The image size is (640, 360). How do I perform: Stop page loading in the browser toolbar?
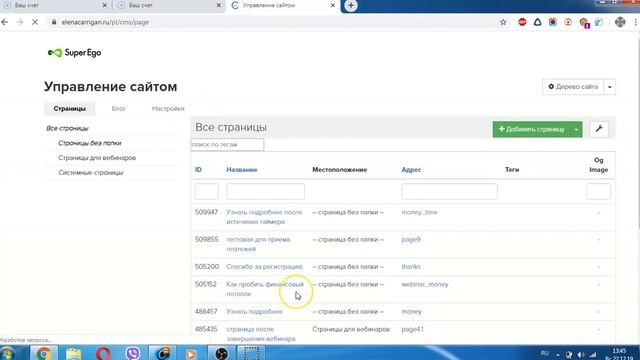[x=35, y=22]
